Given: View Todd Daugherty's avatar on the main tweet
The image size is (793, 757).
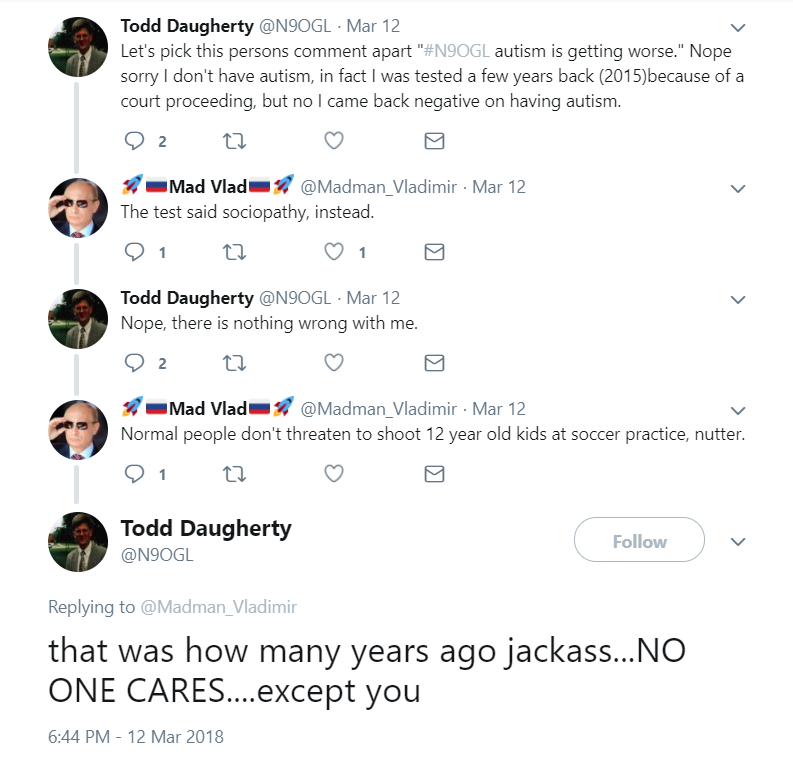Looking at the screenshot, I should click(78, 541).
